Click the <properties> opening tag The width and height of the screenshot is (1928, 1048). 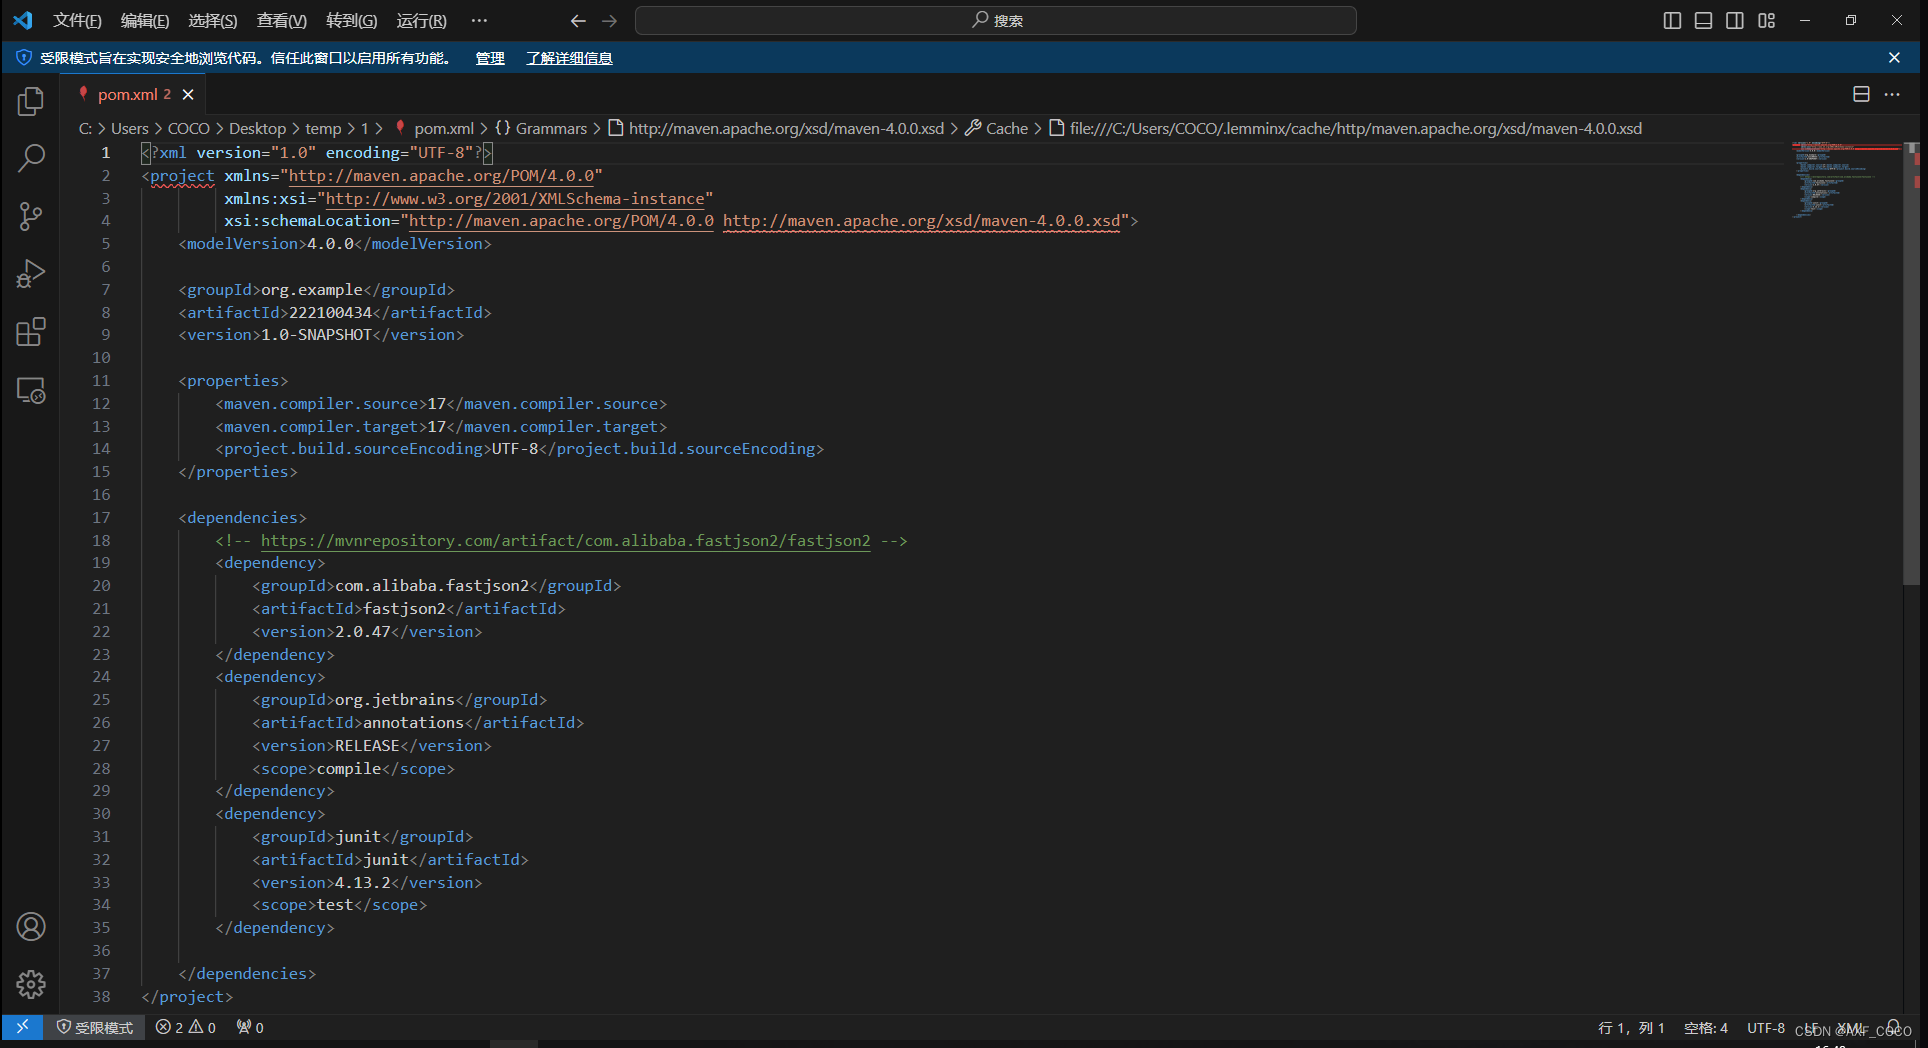(233, 380)
